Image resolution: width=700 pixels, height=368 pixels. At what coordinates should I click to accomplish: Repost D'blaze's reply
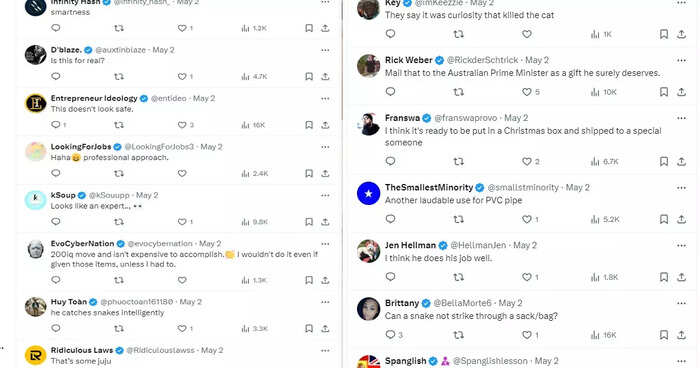(x=119, y=77)
